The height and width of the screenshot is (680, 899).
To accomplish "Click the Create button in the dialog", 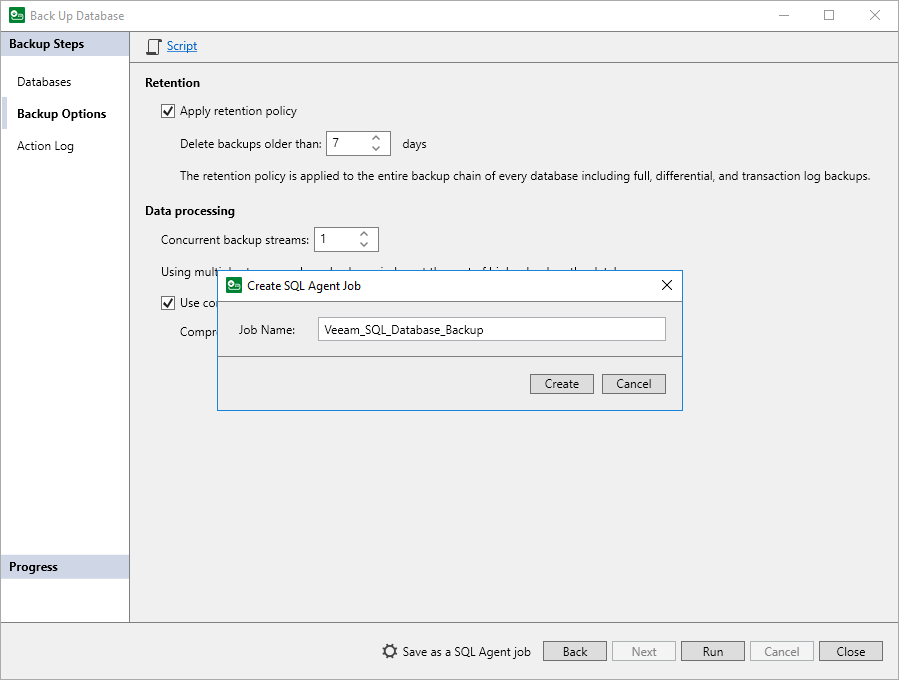I will pyautogui.click(x=561, y=383).
